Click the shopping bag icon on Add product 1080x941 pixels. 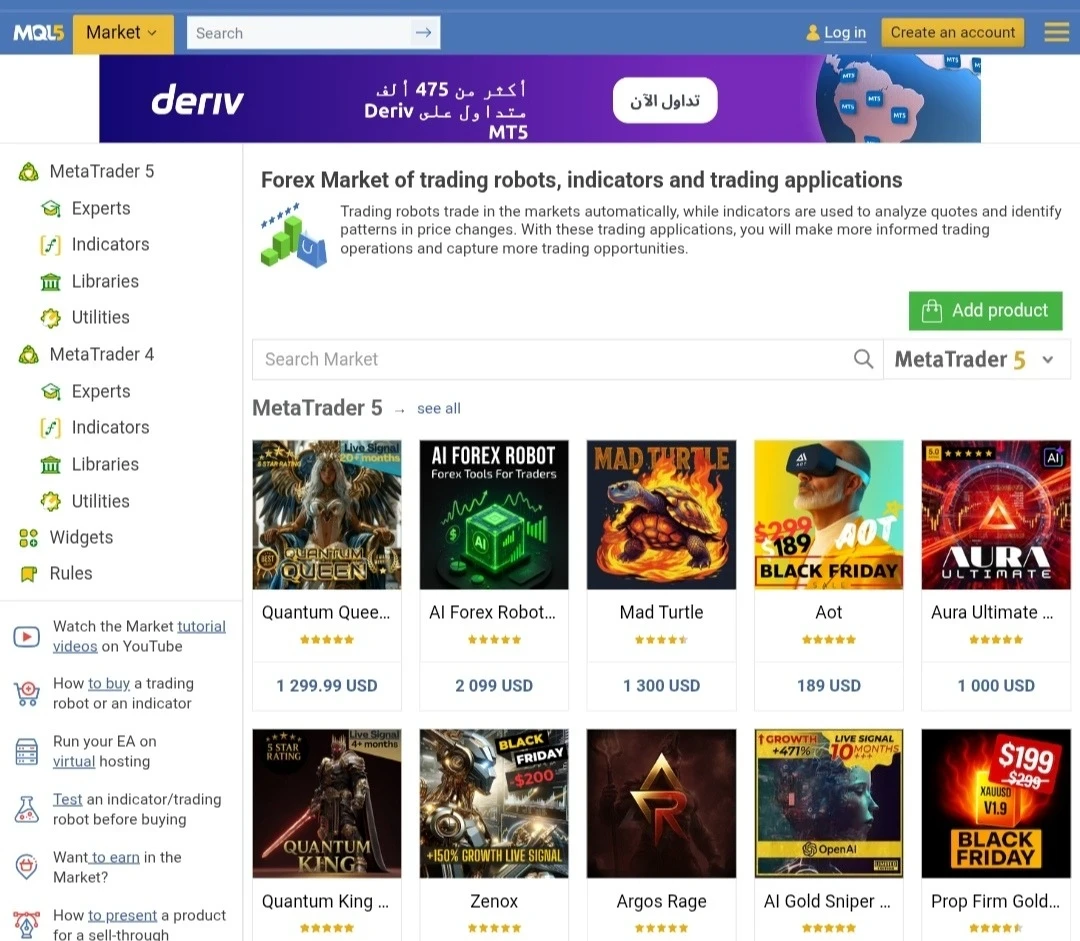930,311
